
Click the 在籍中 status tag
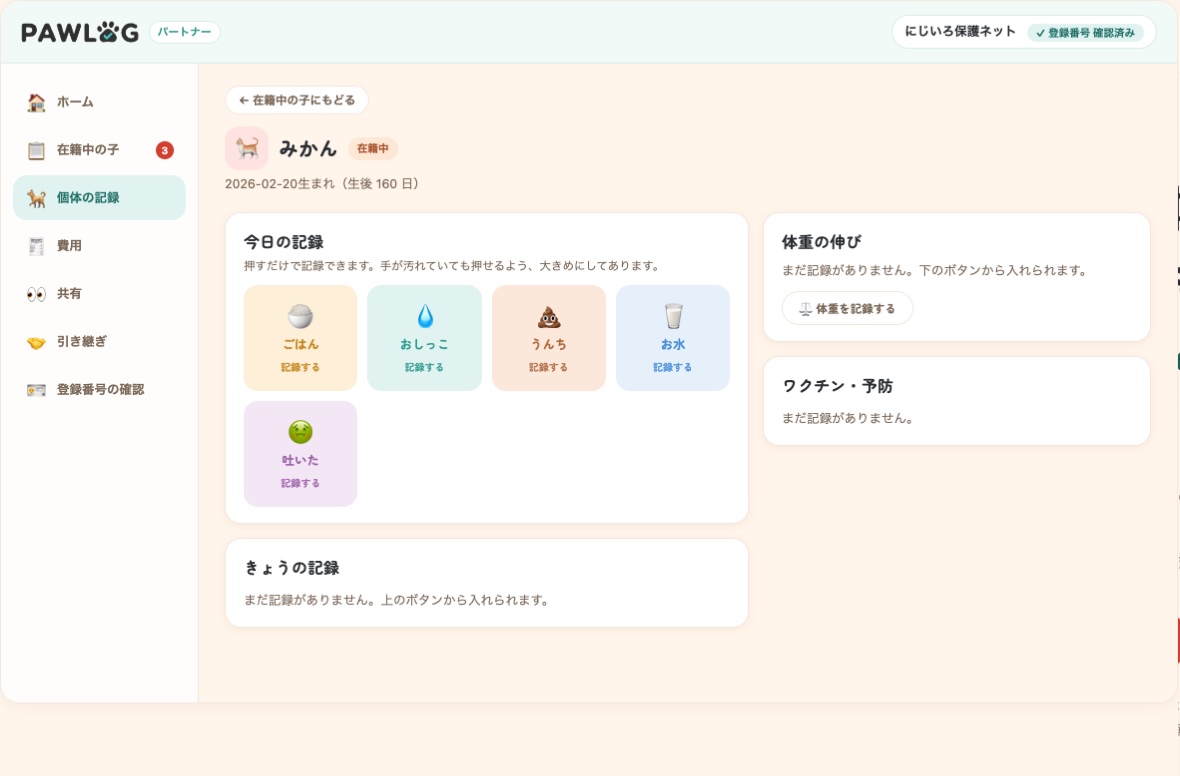[x=373, y=149]
